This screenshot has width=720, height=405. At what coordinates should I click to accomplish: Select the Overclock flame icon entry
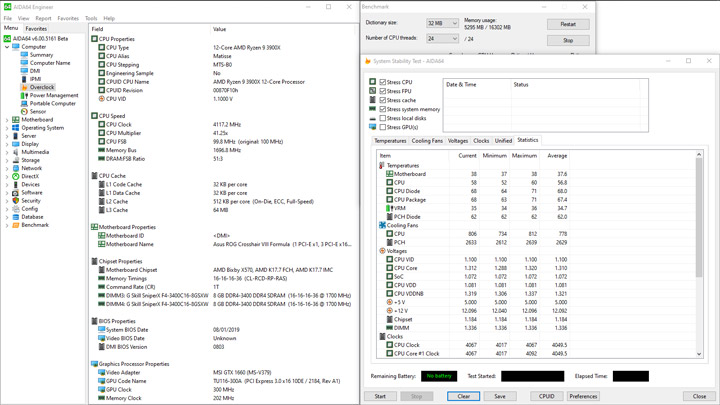pos(24,87)
